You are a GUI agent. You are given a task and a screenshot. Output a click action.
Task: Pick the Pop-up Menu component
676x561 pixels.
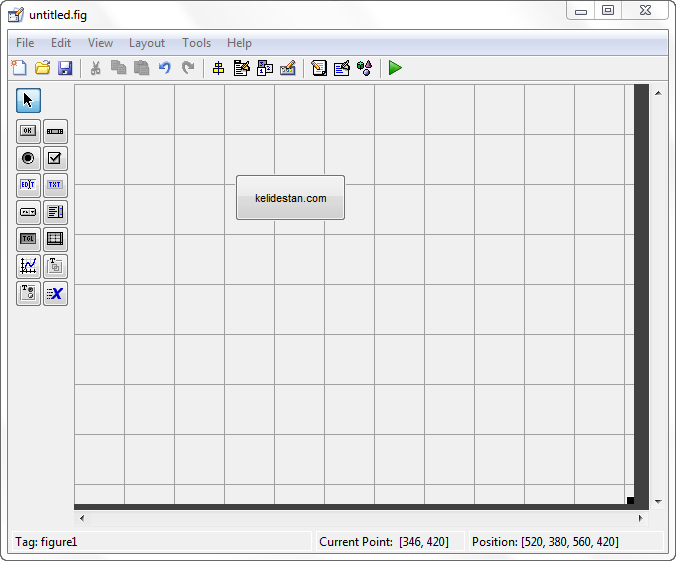[28, 212]
